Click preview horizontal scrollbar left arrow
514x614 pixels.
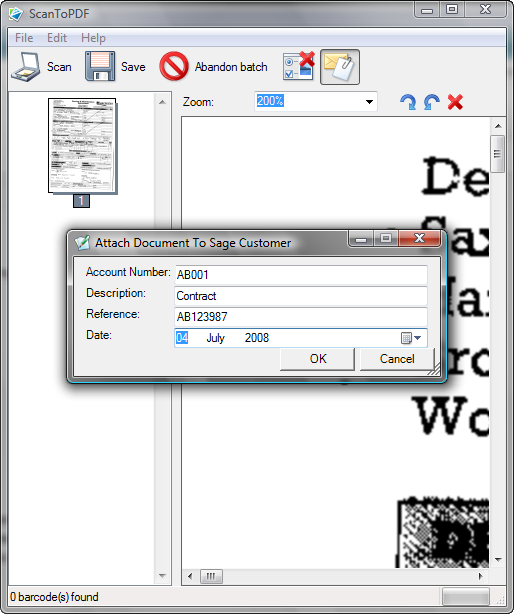tap(190, 576)
